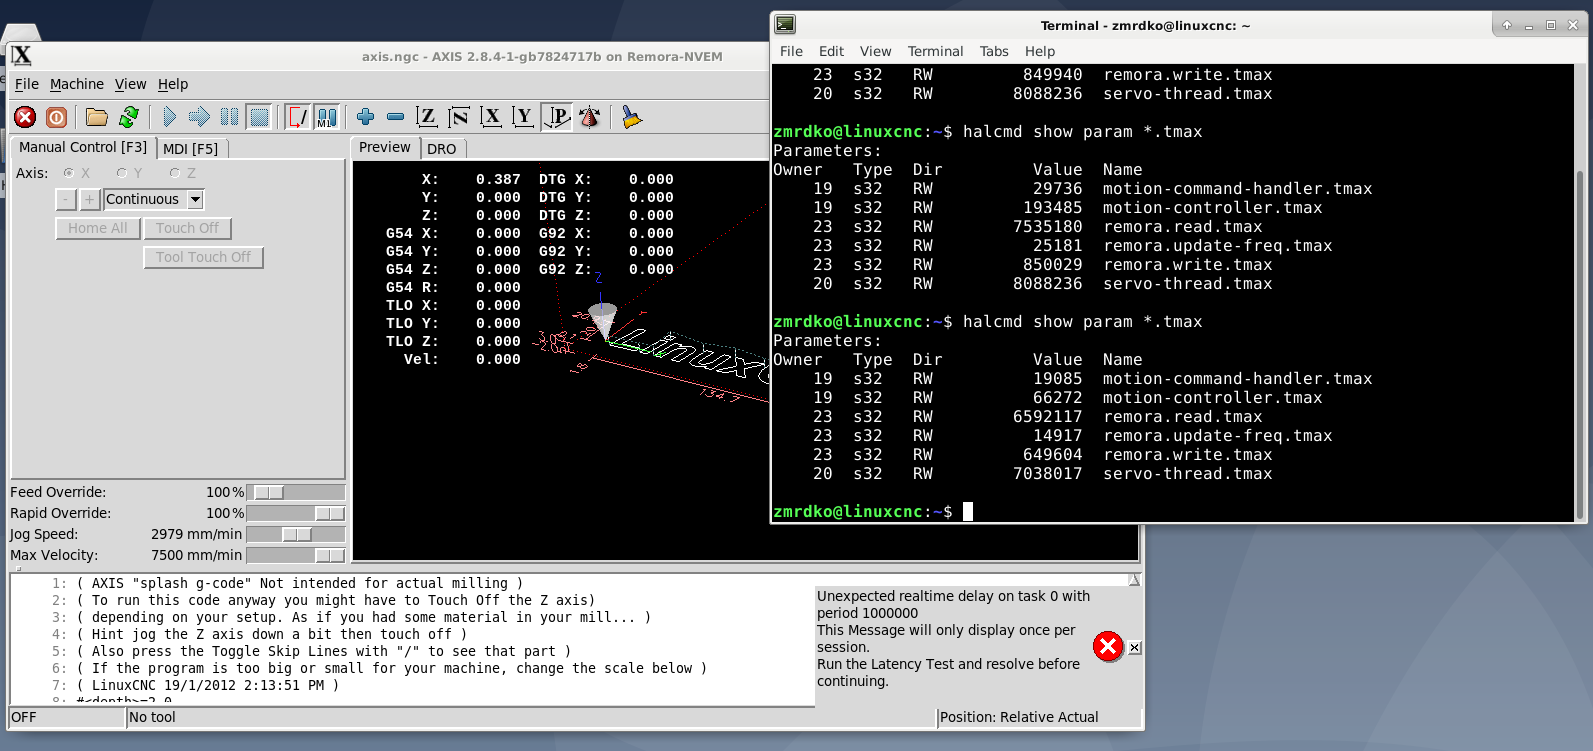
Task: Click the terminal command prompt cursor
Action: click(968, 511)
